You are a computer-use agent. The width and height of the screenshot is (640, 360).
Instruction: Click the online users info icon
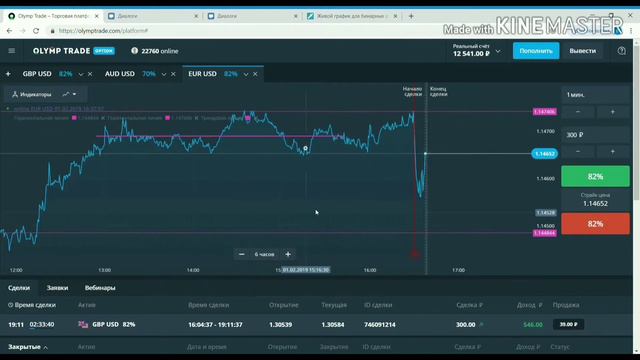click(x=134, y=51)
